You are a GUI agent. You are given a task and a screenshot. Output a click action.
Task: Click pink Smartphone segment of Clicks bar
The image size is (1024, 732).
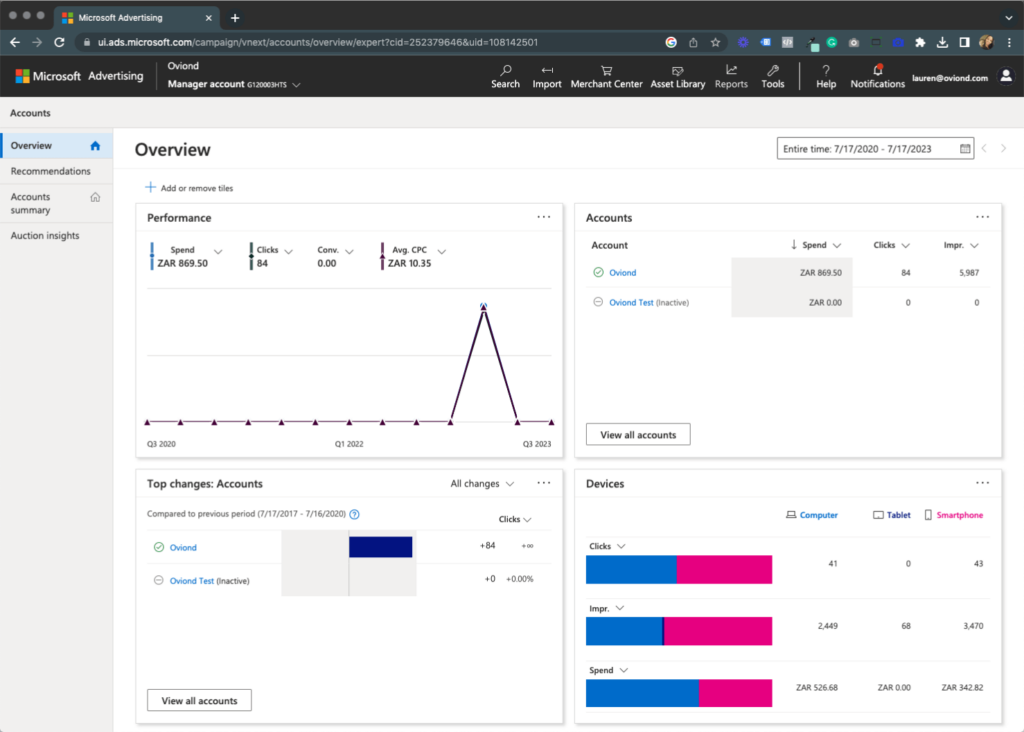pyautogui.click(x=724, y=569)
